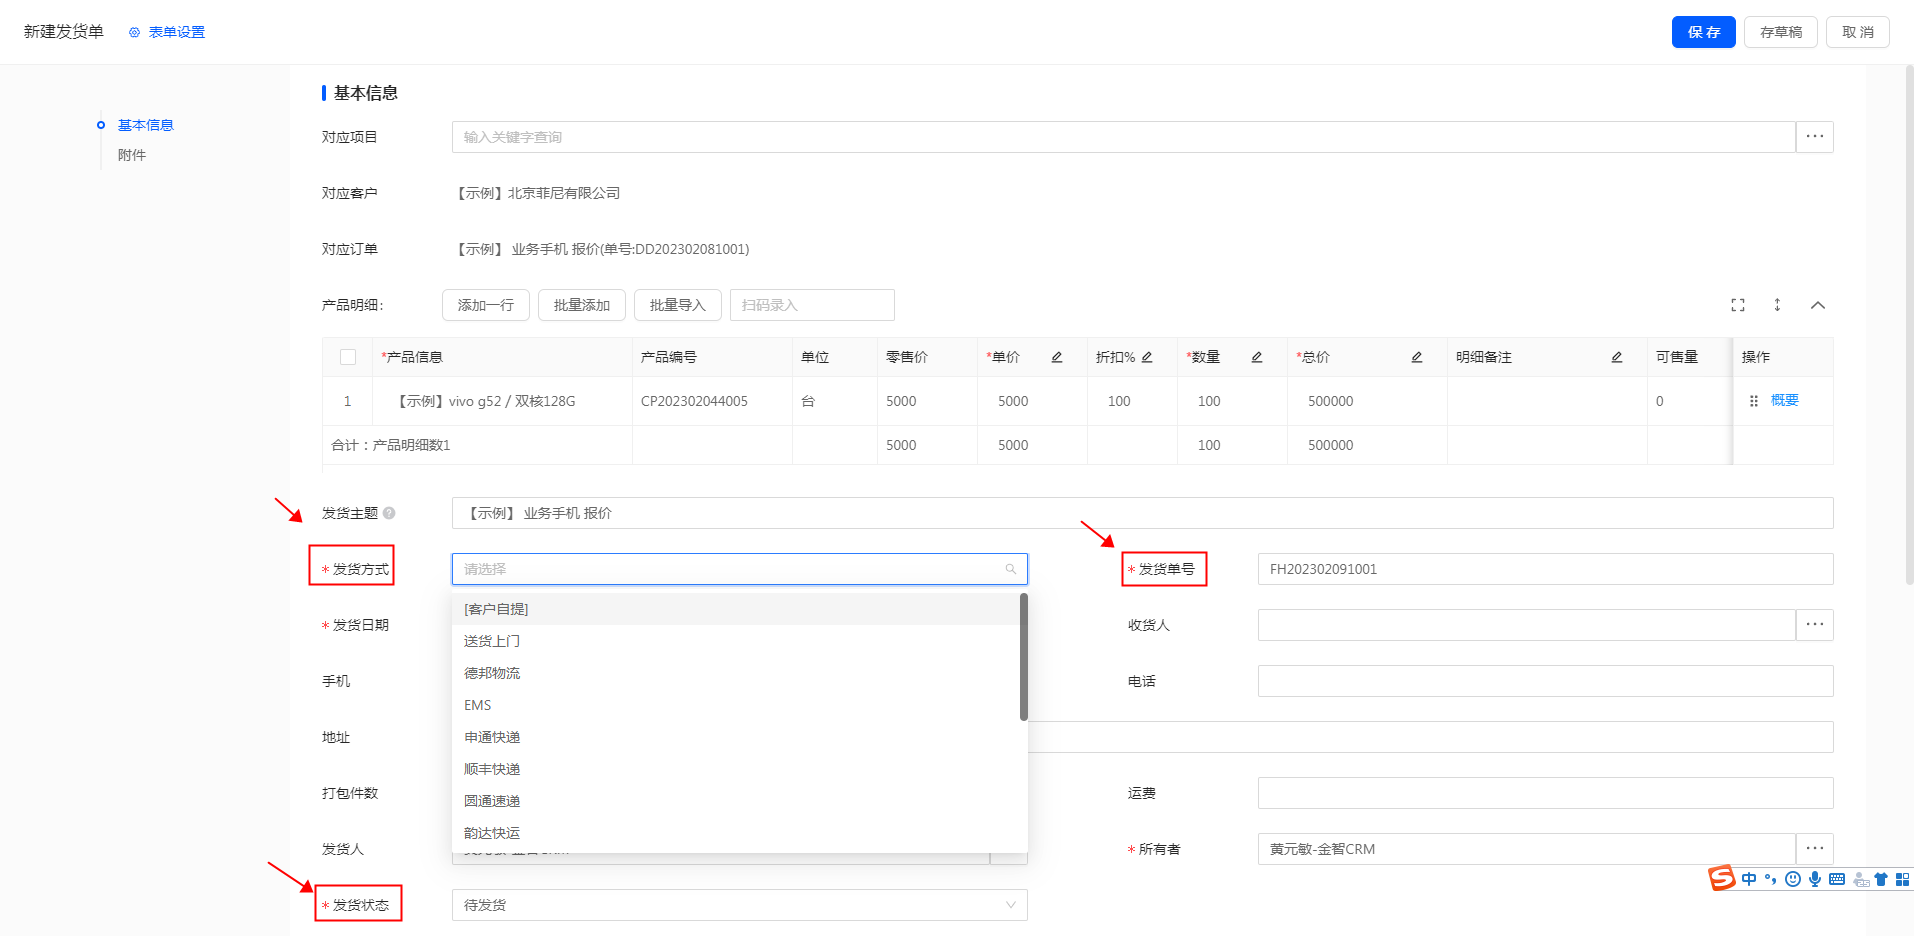Click product name 【示例】vivo g52 / 双核128G
The image size is (1914, 936).
coord(485,401)
